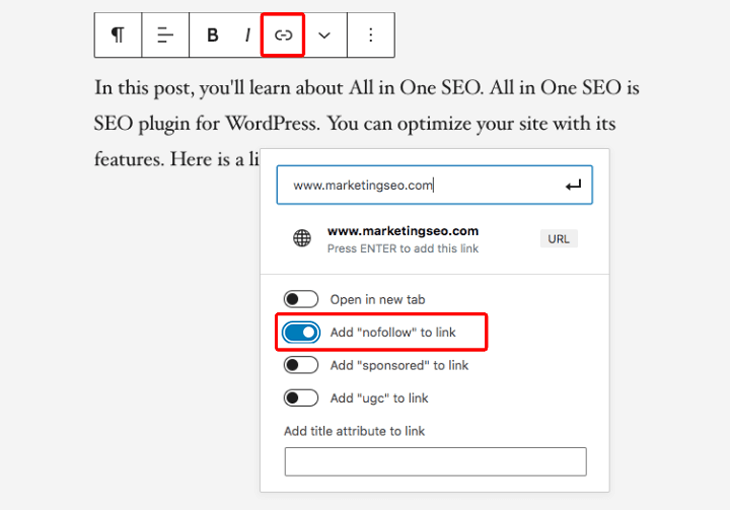The height and width of the screenshot is (510, 730).
Task: Enable the Open in new tab toggle
Action: (301, 299)
